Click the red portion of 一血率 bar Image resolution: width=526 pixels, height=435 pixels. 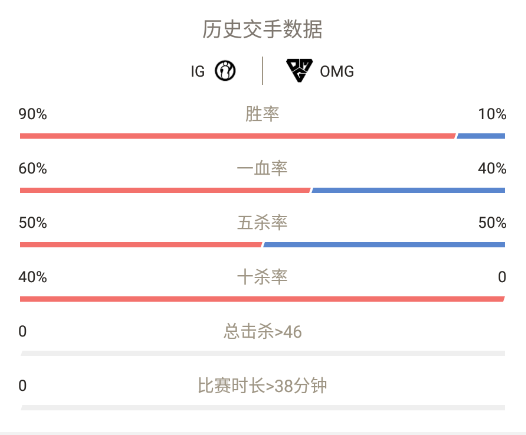pyautogui.click(x=165, y=191)
